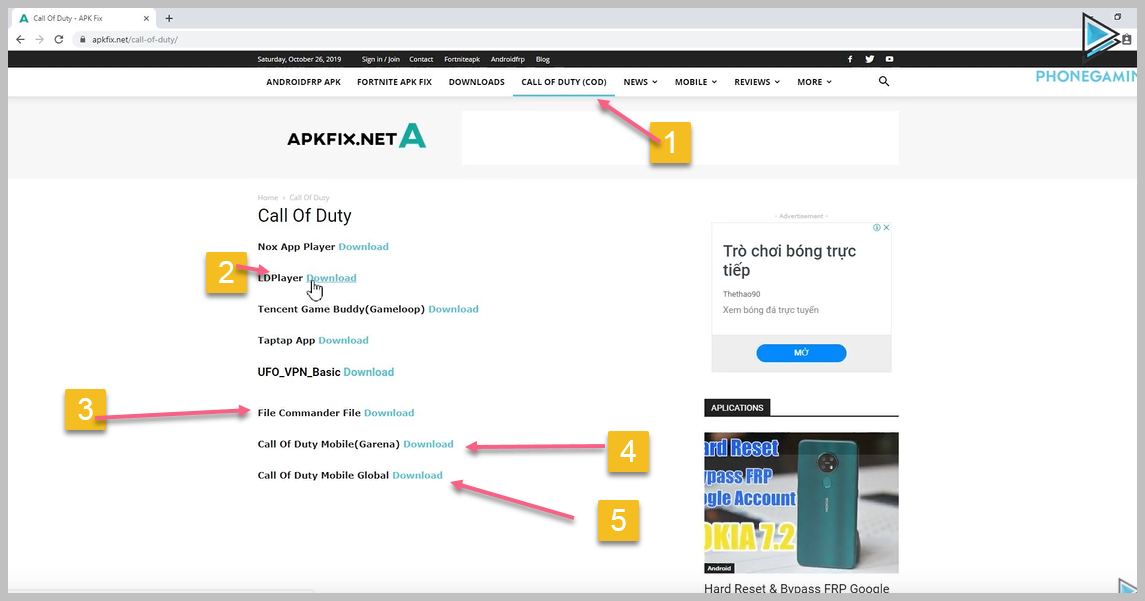Viewport: 1145px width, 601px height.
Task: Click the Saturday, October 26, 2019 date text
Action: point(299,59)
